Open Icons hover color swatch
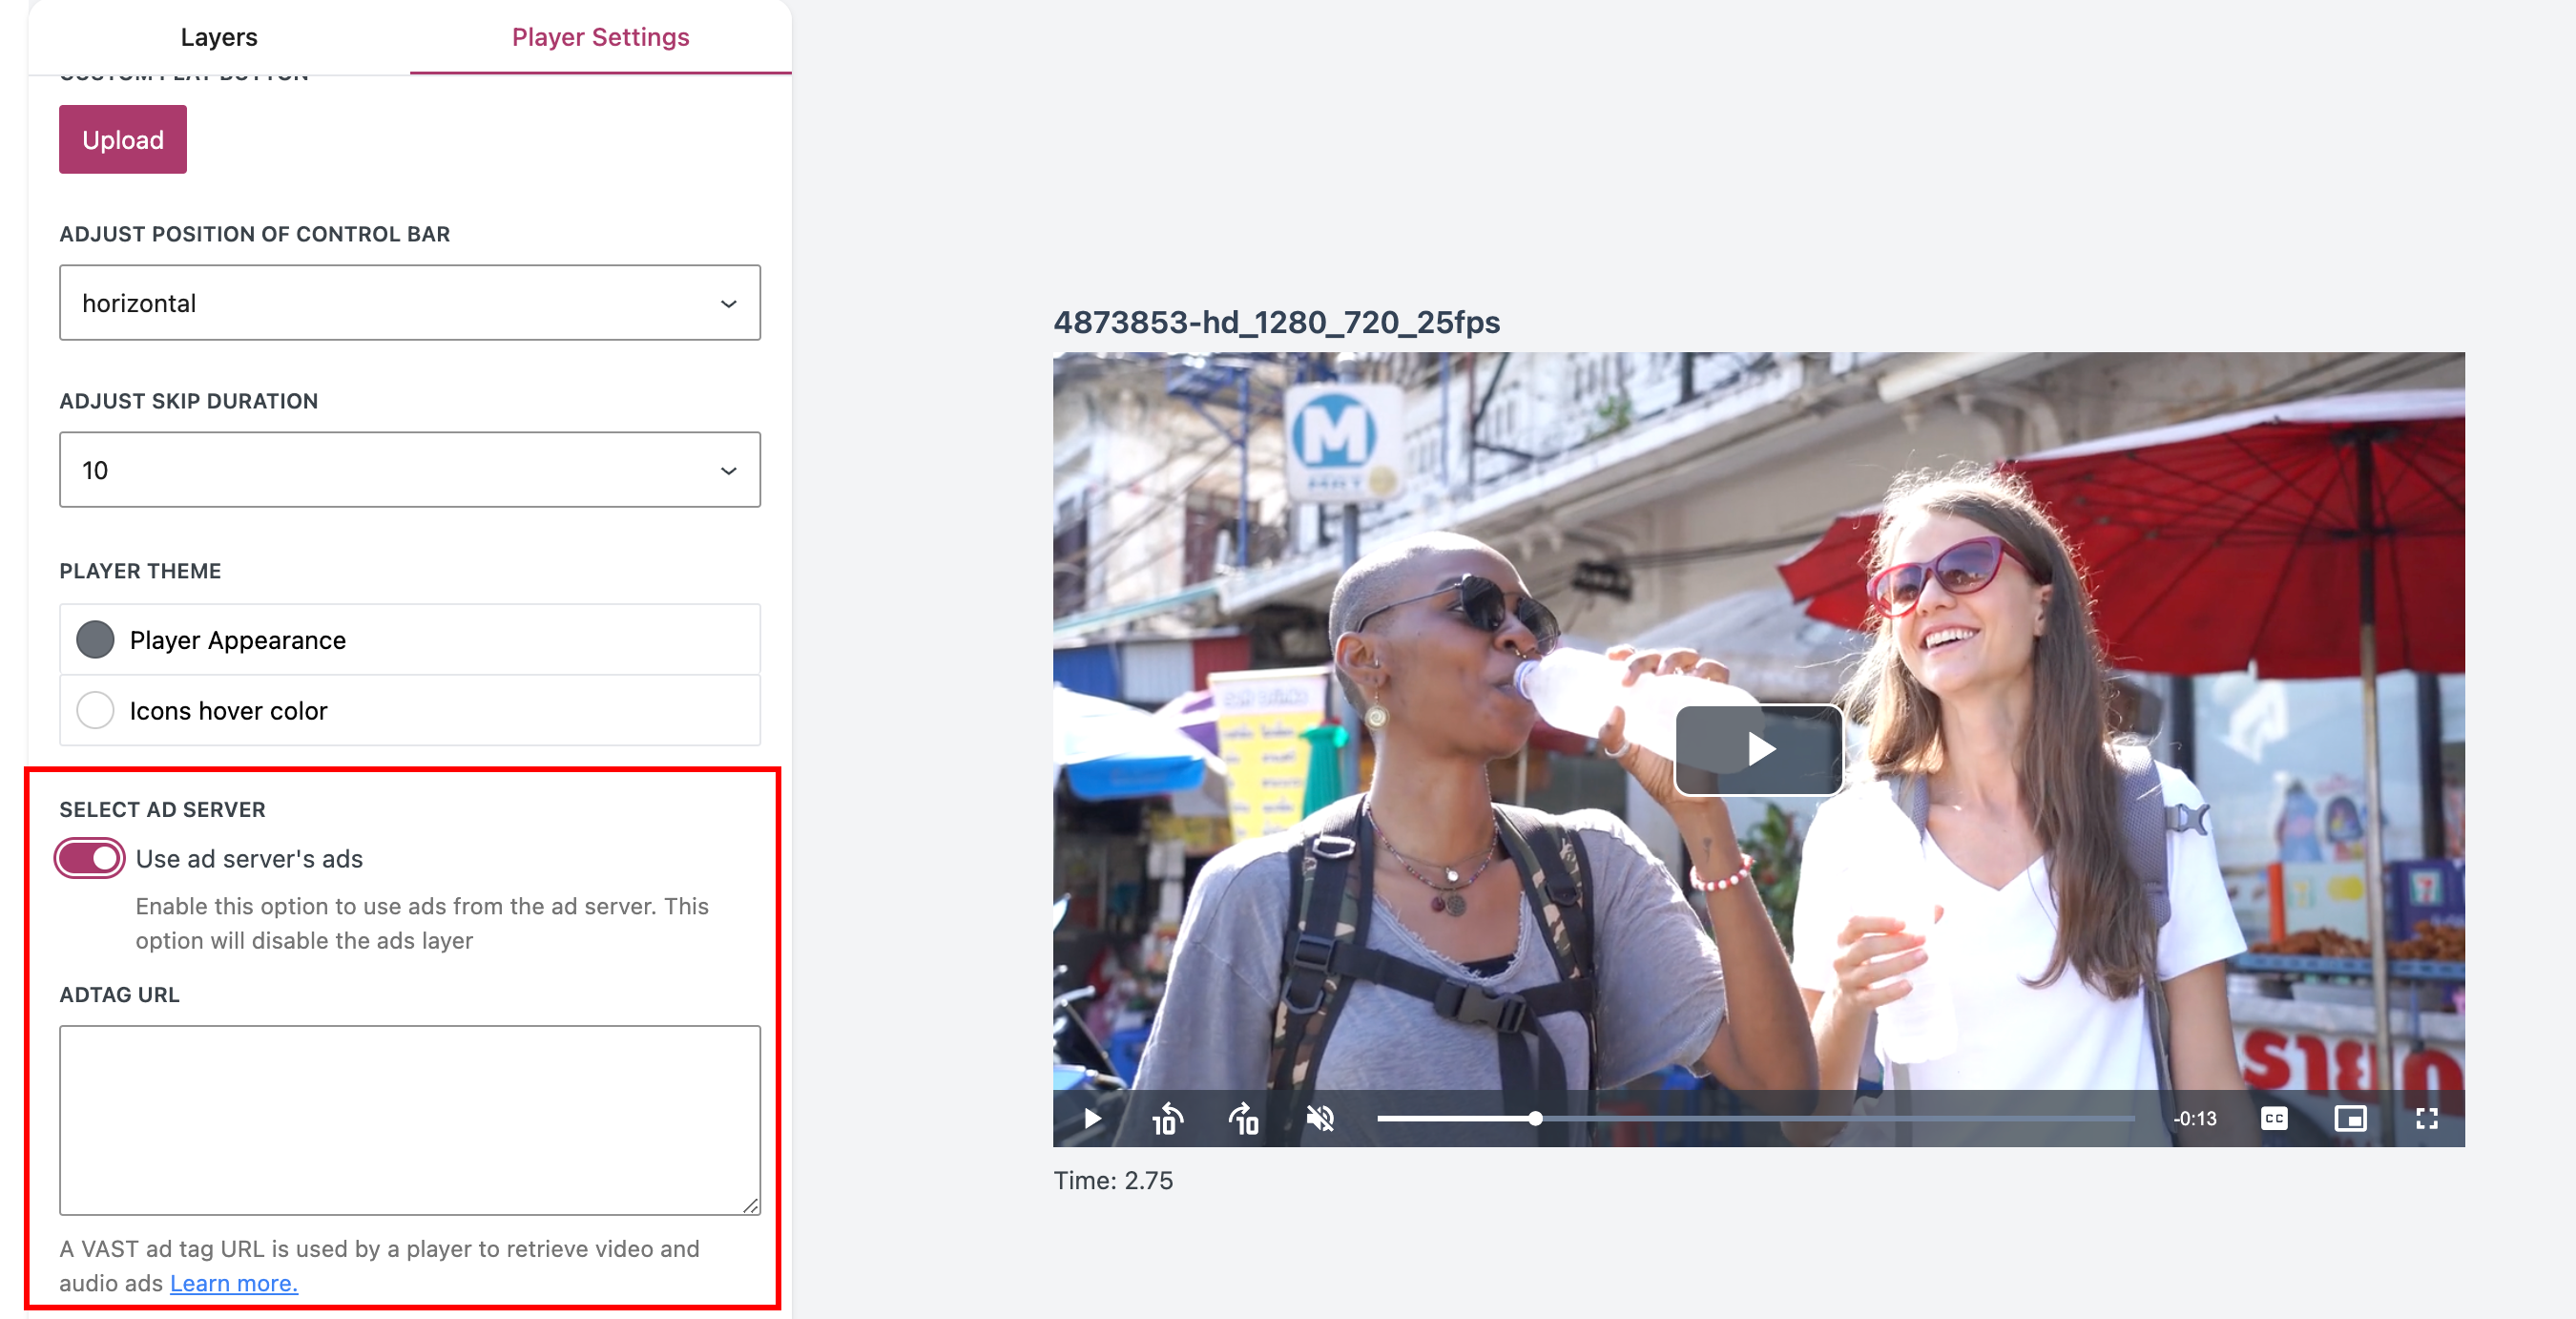The height and width of the screenshot is (1319, 2576). (96, 711)
